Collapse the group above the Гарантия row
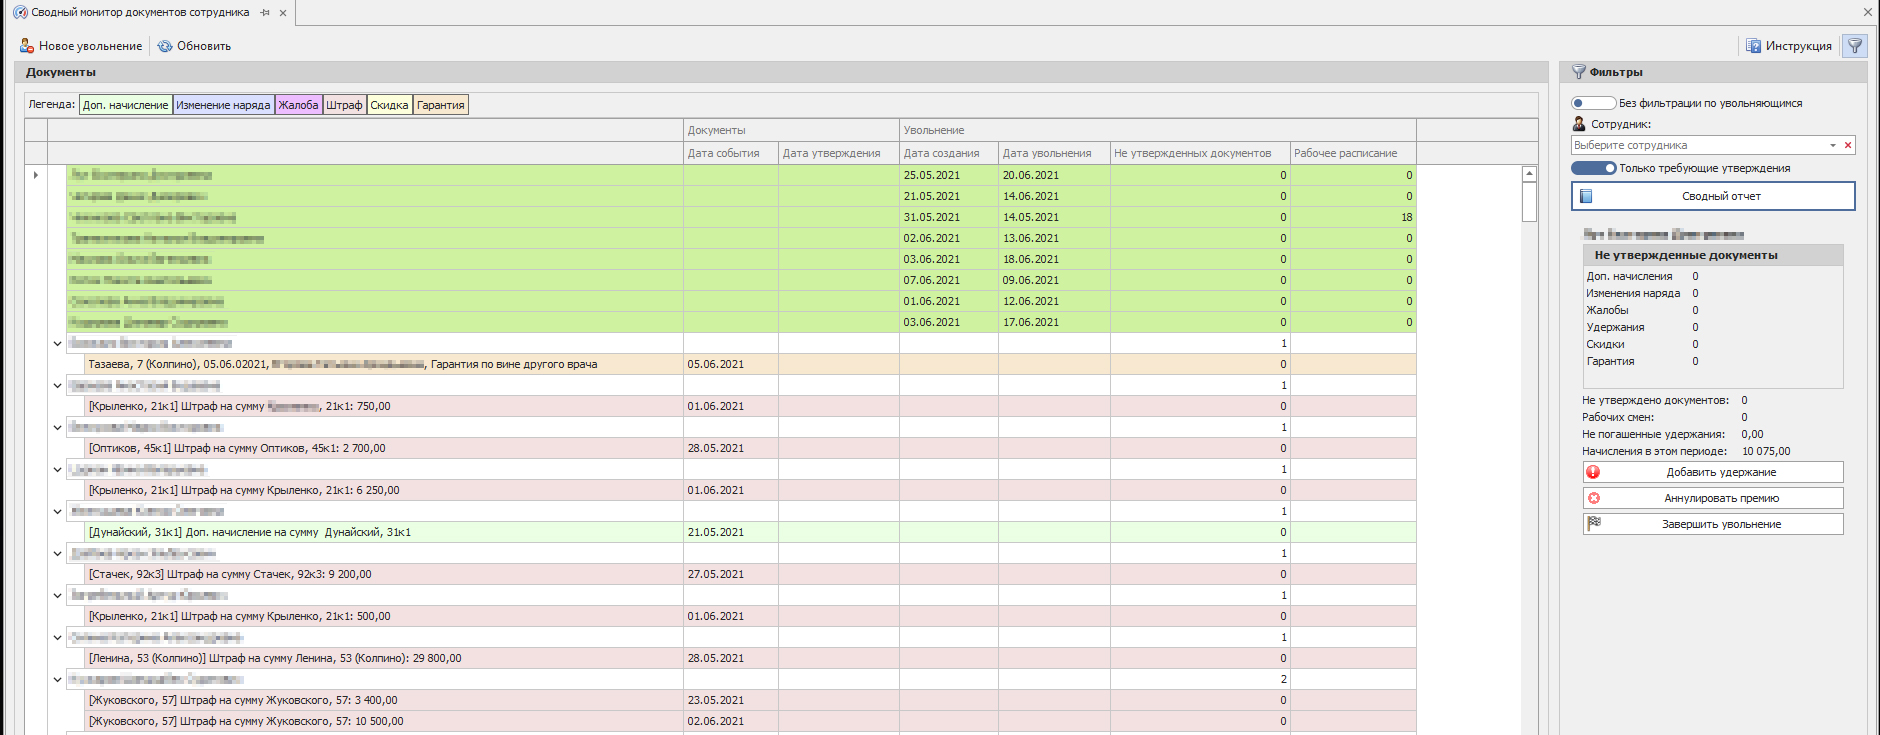 (x=58, y=343)
